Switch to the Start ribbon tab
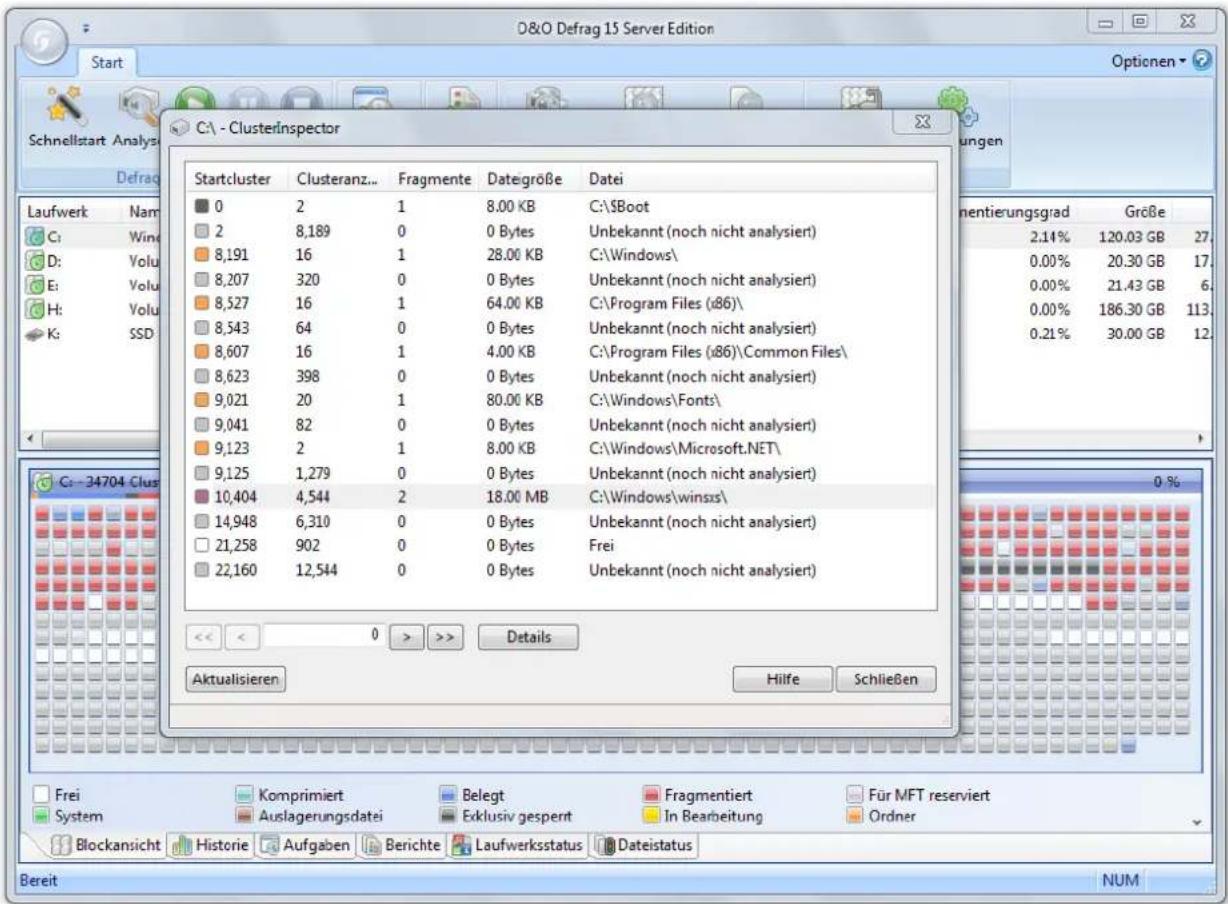 tap(106, 63)
